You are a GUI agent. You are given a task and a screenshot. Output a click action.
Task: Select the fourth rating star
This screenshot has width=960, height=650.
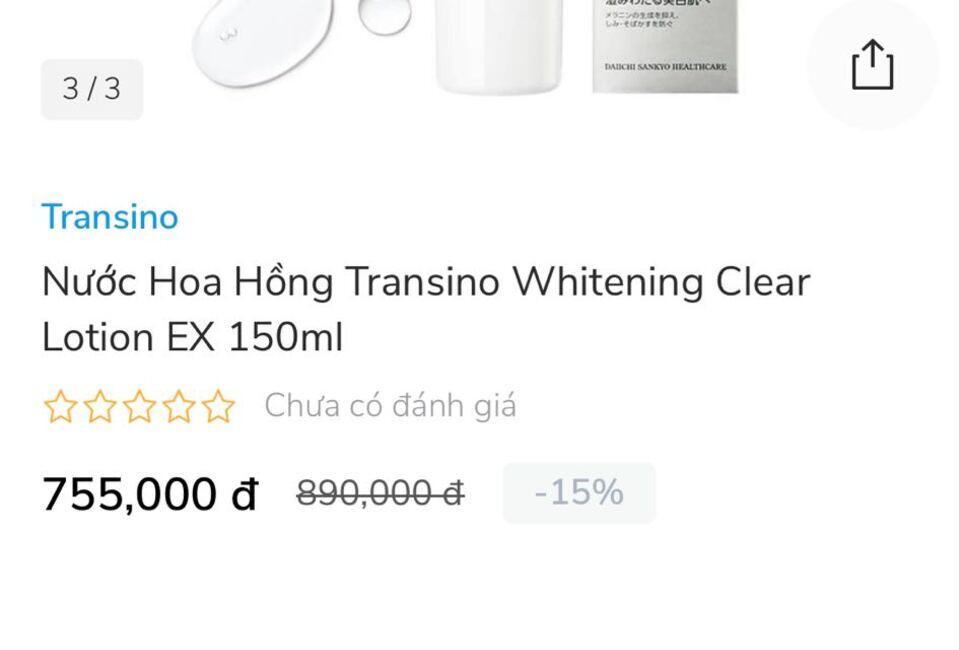click(178, 406)
